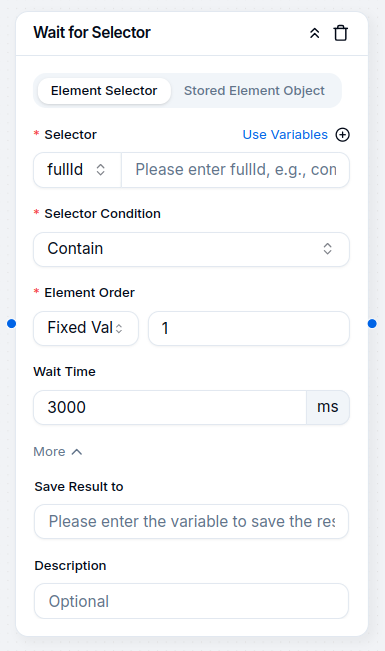Click the up-down arrows in Selector Condition
The height and width of the screenshot is (651, 385).
coord(328,249)
